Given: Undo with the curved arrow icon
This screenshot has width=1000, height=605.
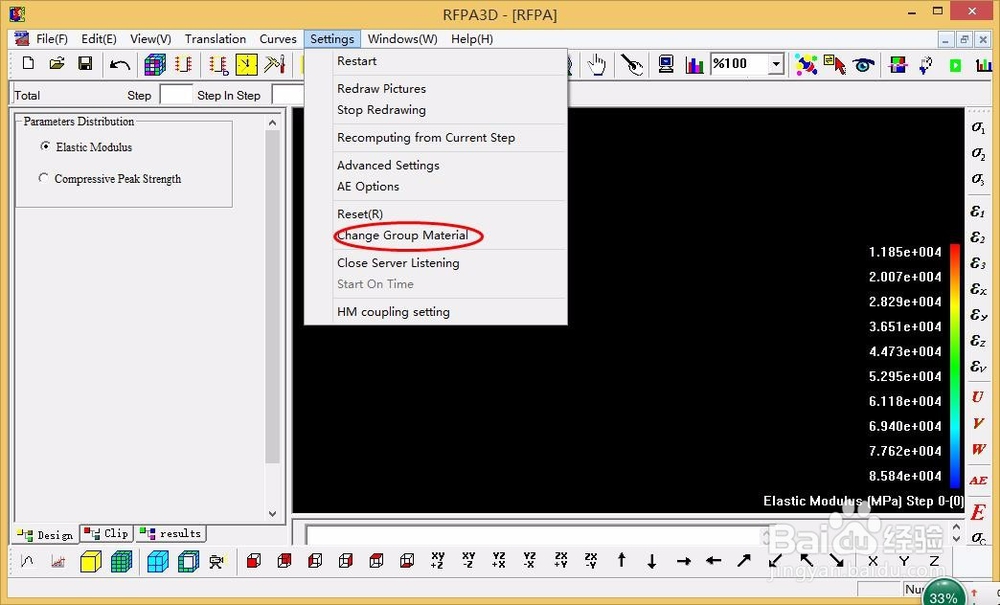Looking at the screenshot, I should pos(119,64).
